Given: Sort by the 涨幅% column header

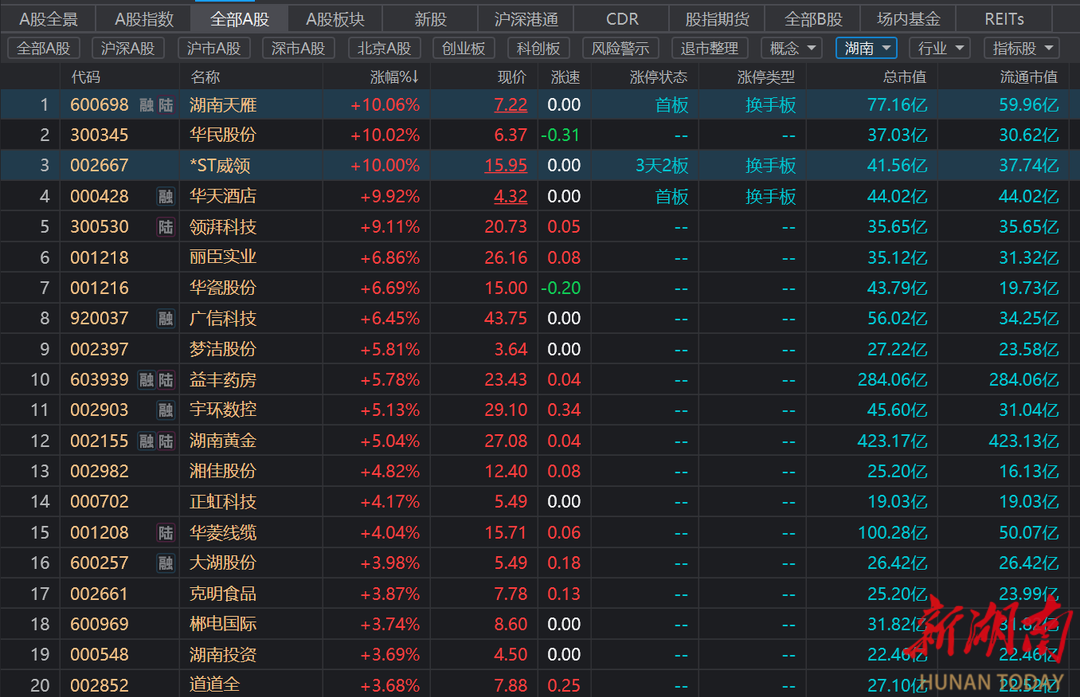Looking at the screenshot, I should click(x=394, y=77).
